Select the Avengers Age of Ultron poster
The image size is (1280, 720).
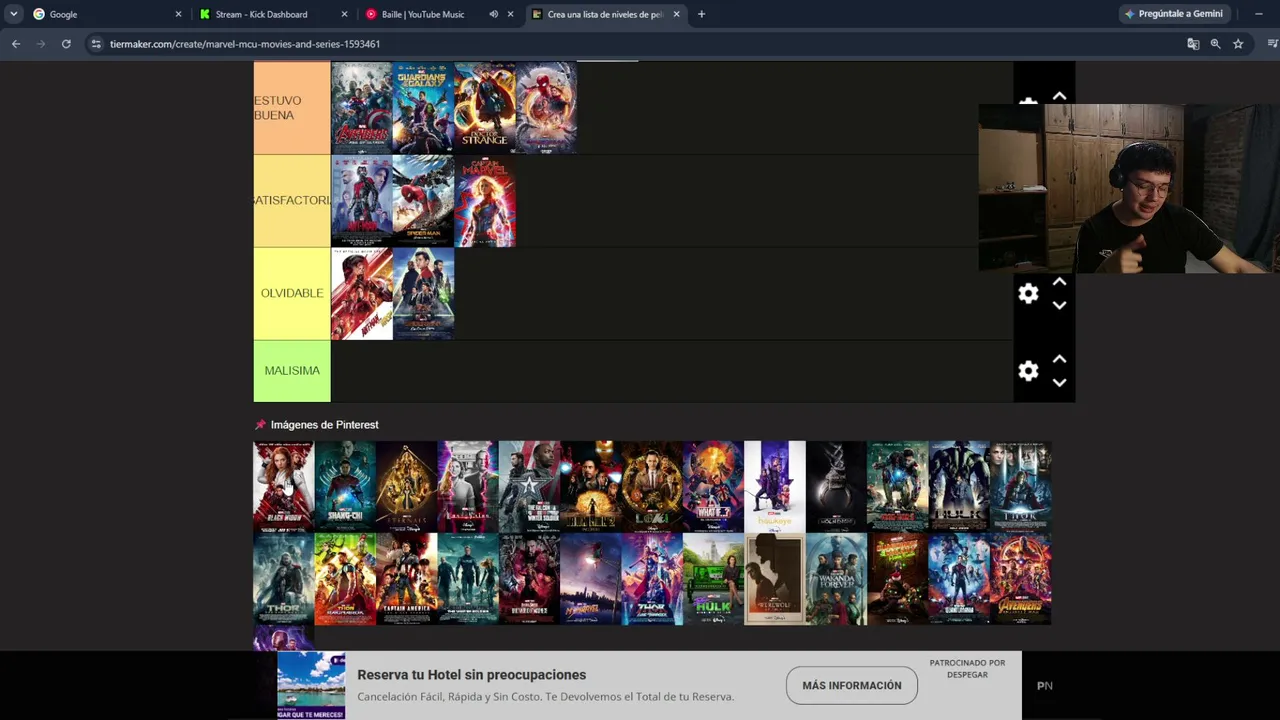[362, 108]
